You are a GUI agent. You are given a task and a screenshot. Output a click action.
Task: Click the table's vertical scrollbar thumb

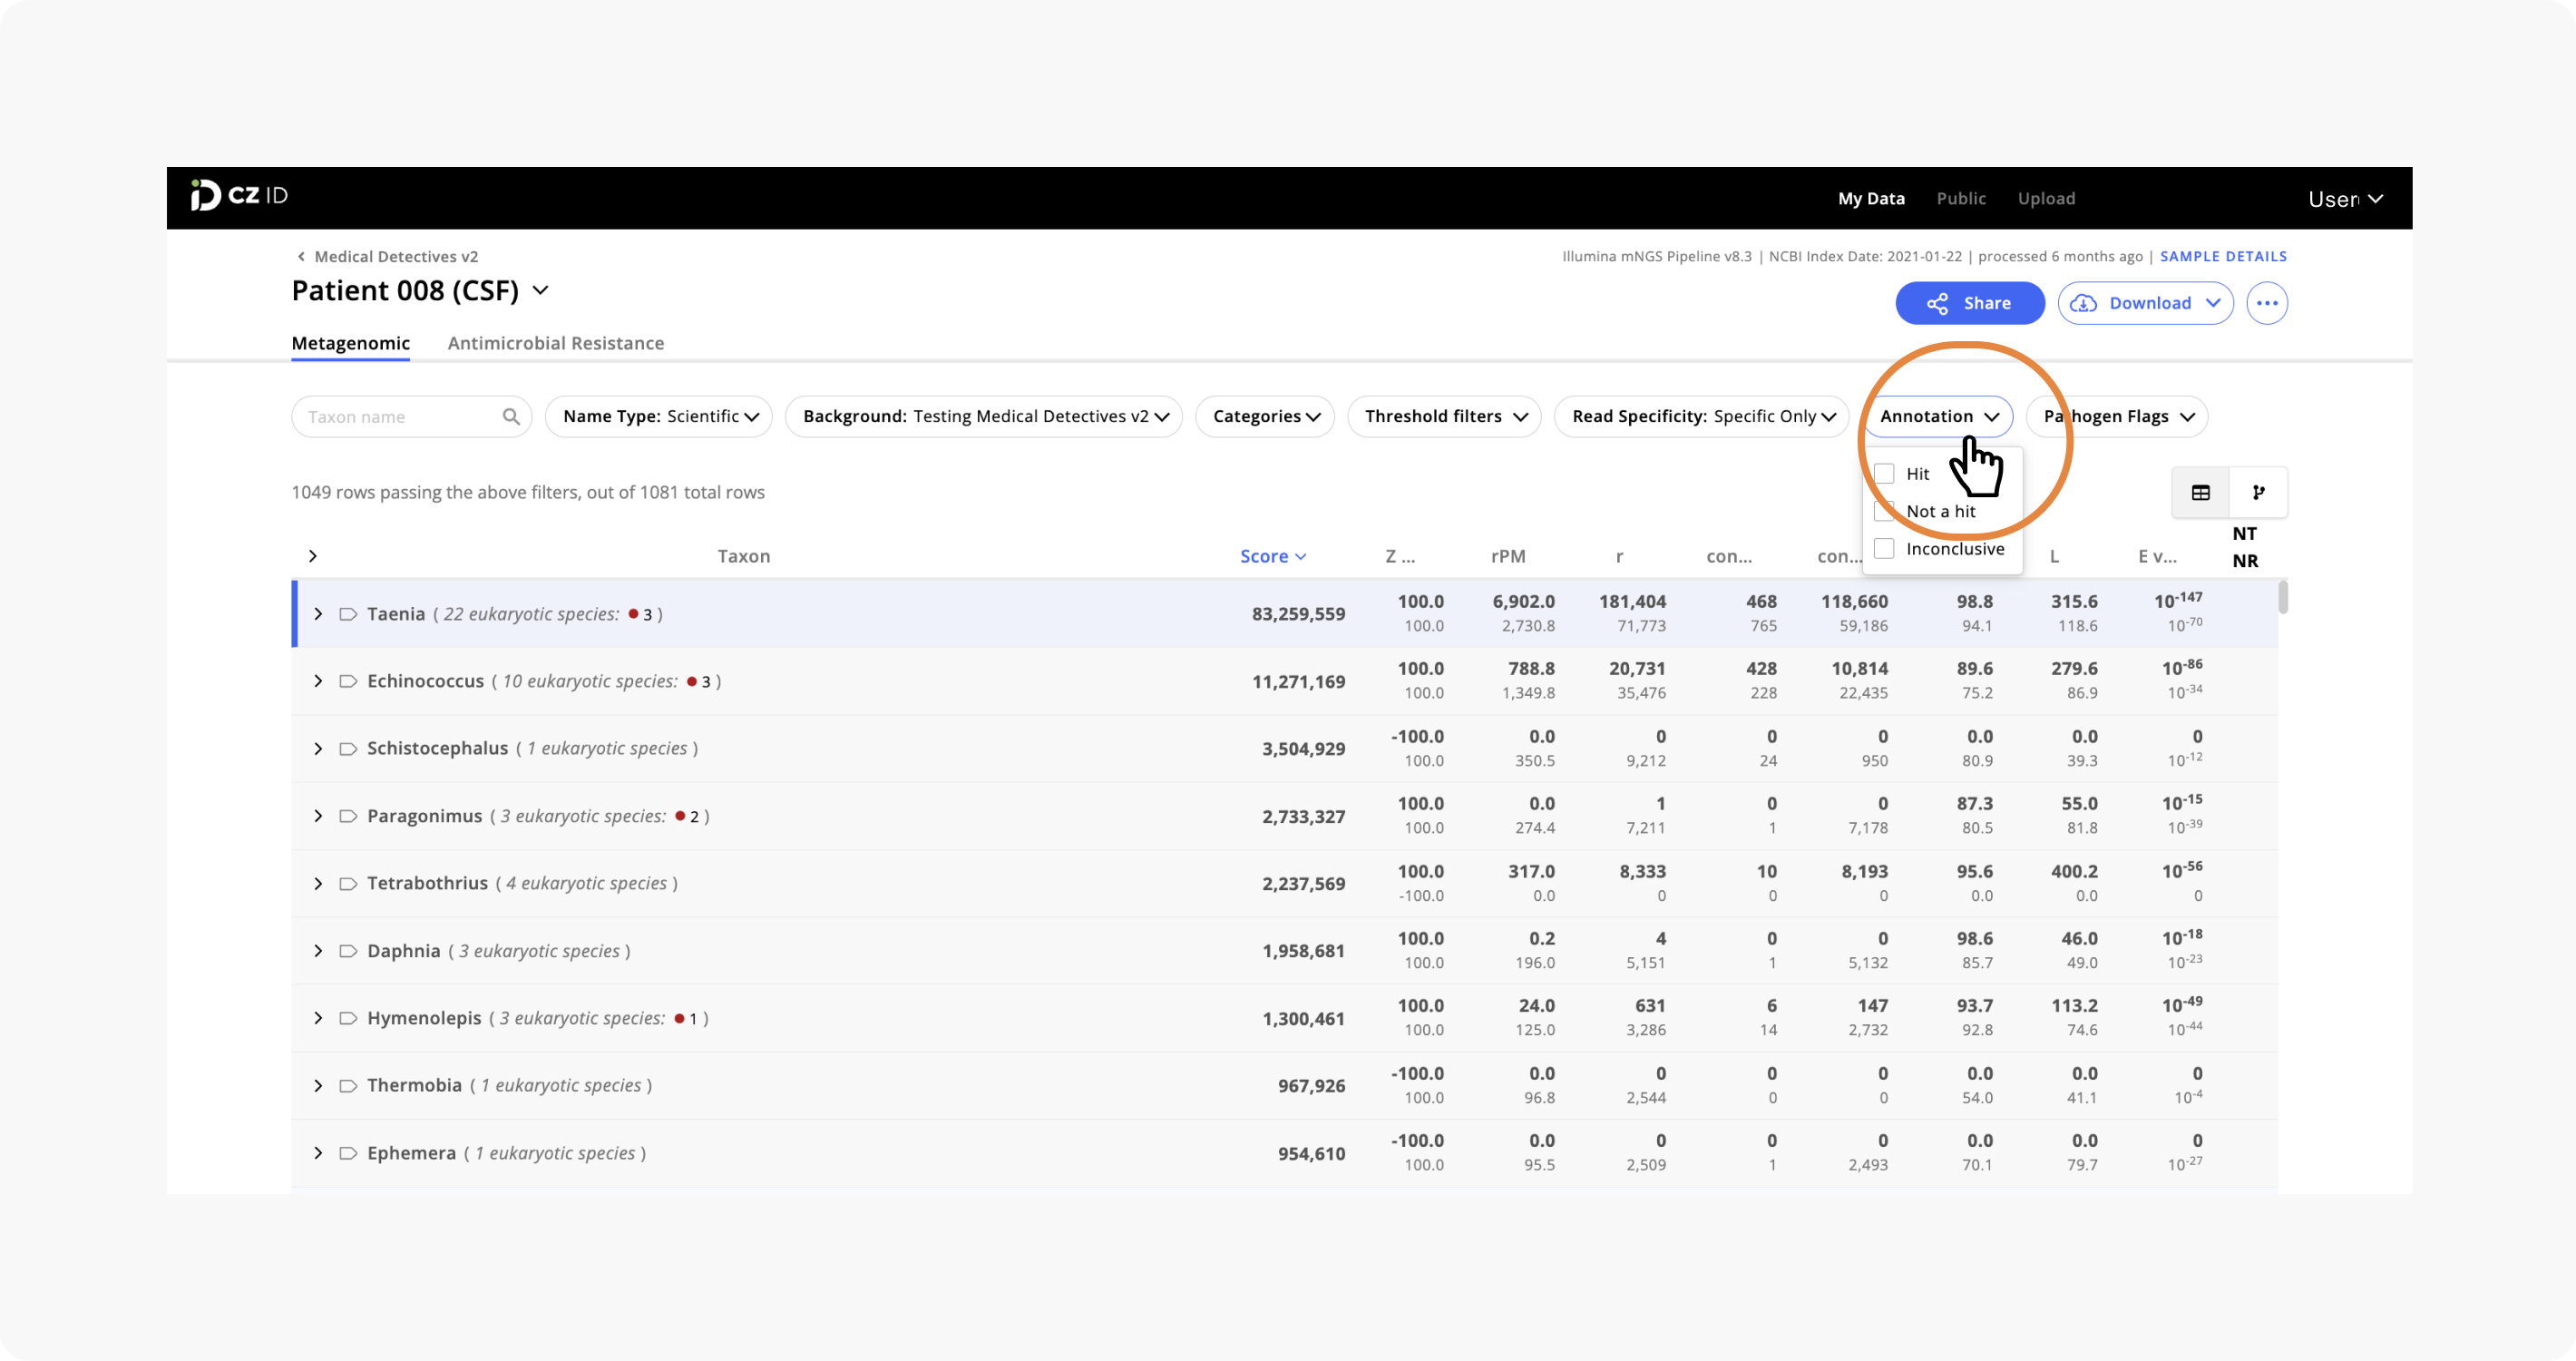point(2283,597)
